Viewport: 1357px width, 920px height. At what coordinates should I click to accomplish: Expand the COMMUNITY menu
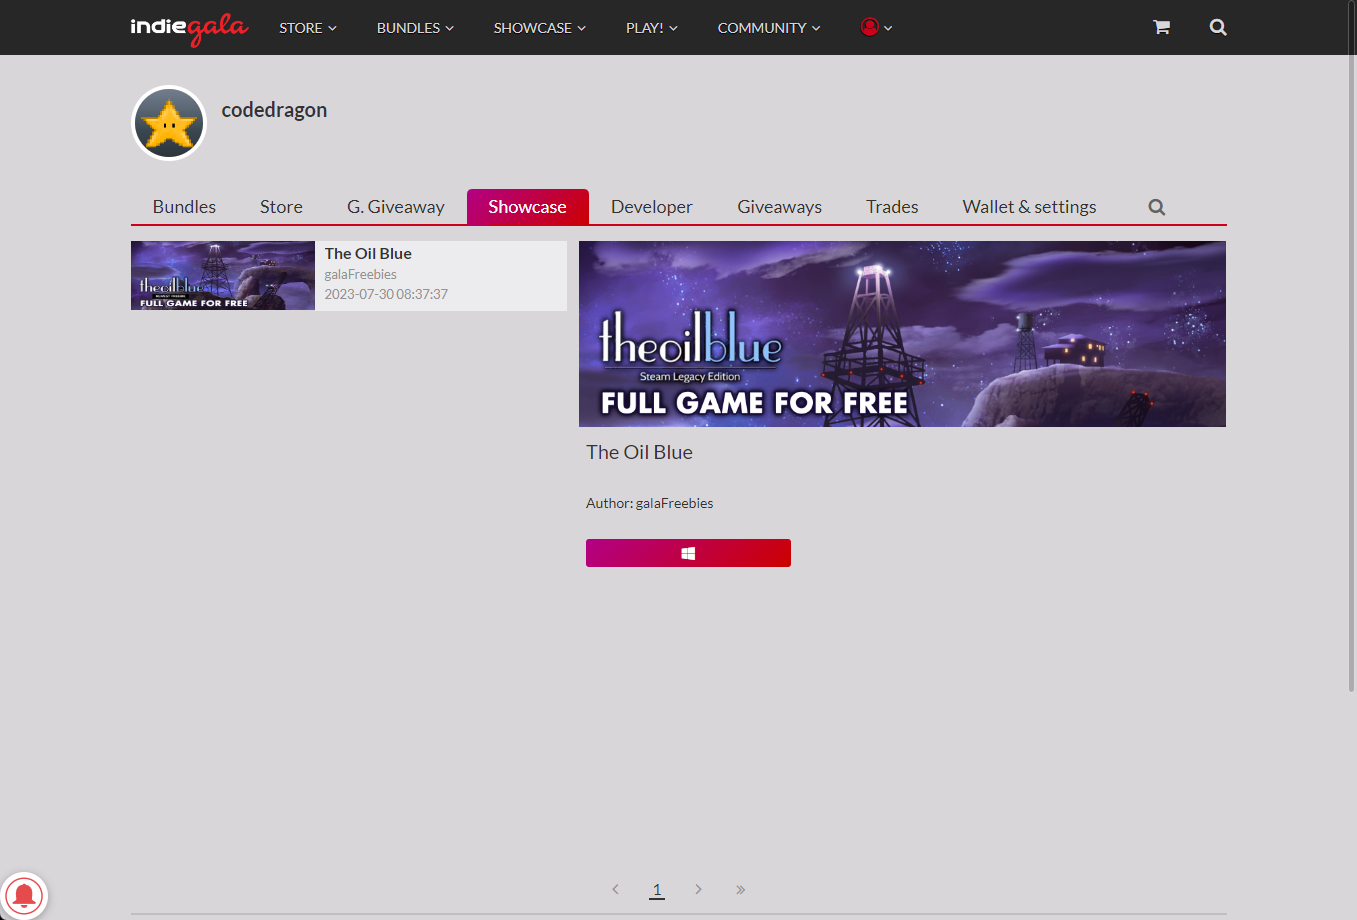point(769,28)
